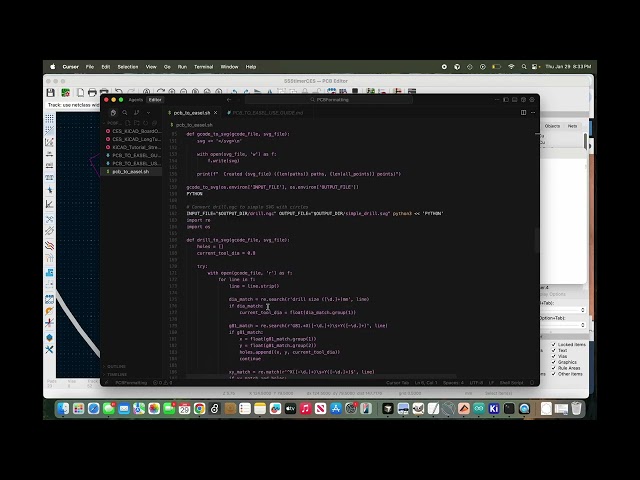The image size is (640, 480).
Task: Switch to PCB_TO_EASEL_USE_GUIDE.md tab
Action: click(266, 113)
